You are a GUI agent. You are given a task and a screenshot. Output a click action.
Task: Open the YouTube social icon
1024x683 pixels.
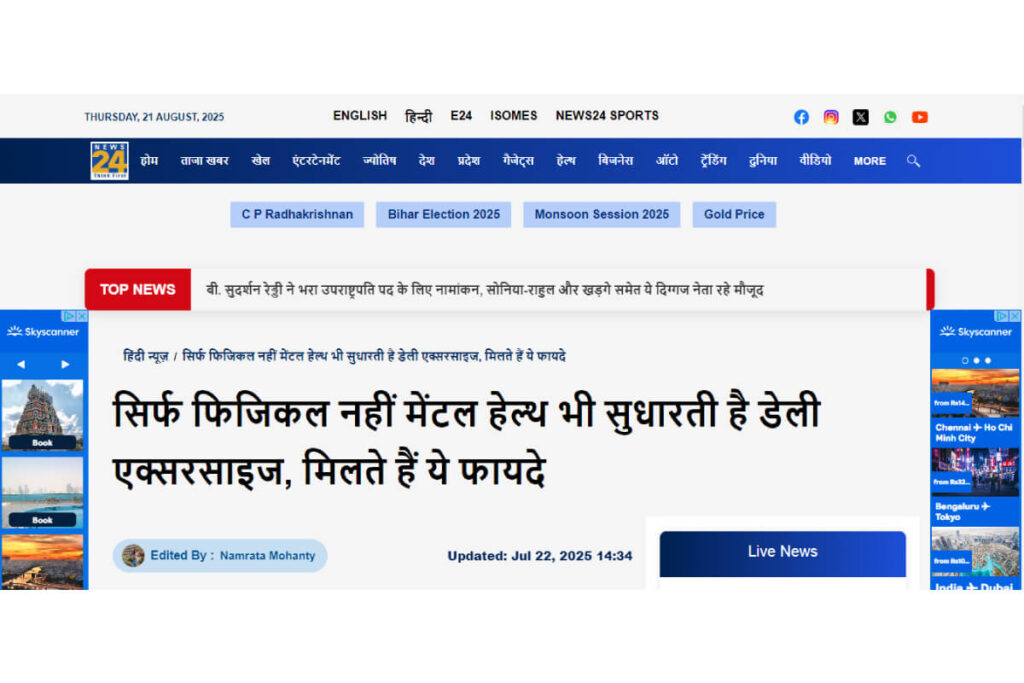[x=920, y=117]
